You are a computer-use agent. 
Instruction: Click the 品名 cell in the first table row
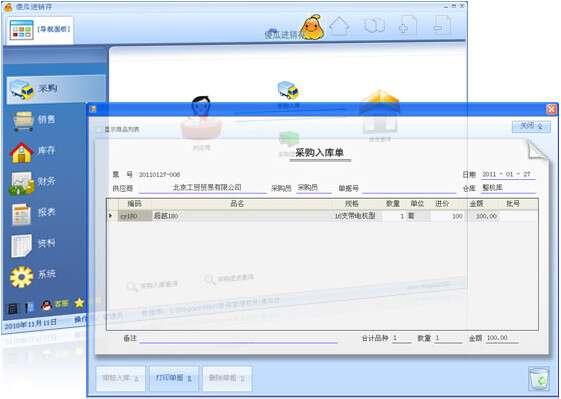[x=242, y=216]
